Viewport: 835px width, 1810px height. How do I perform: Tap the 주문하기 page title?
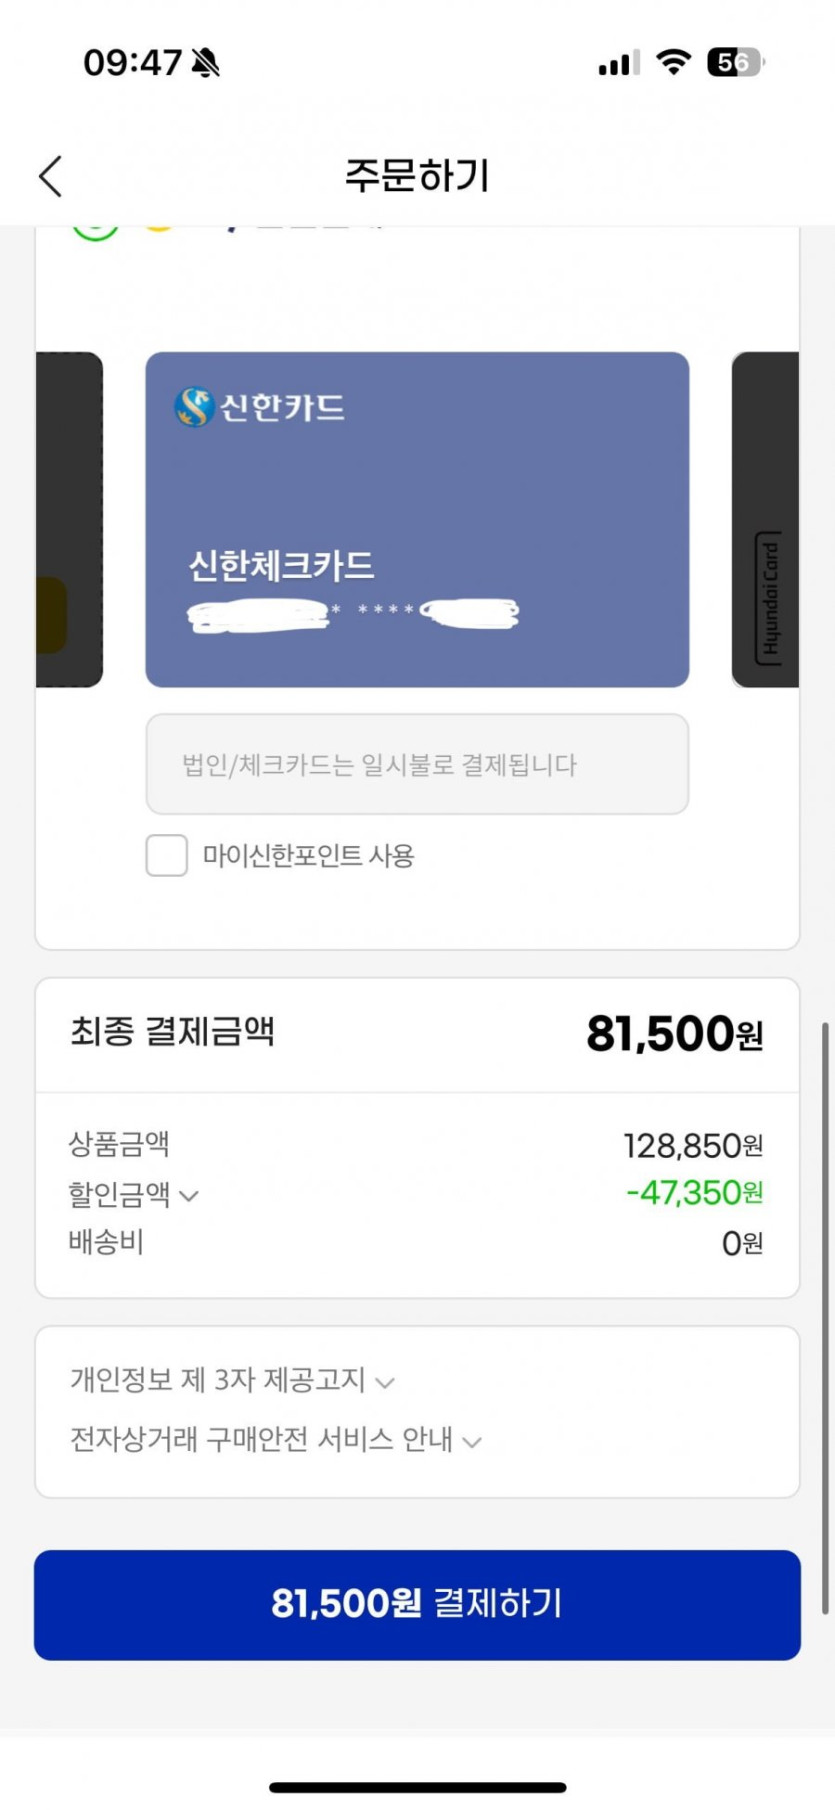pos(417,176)
